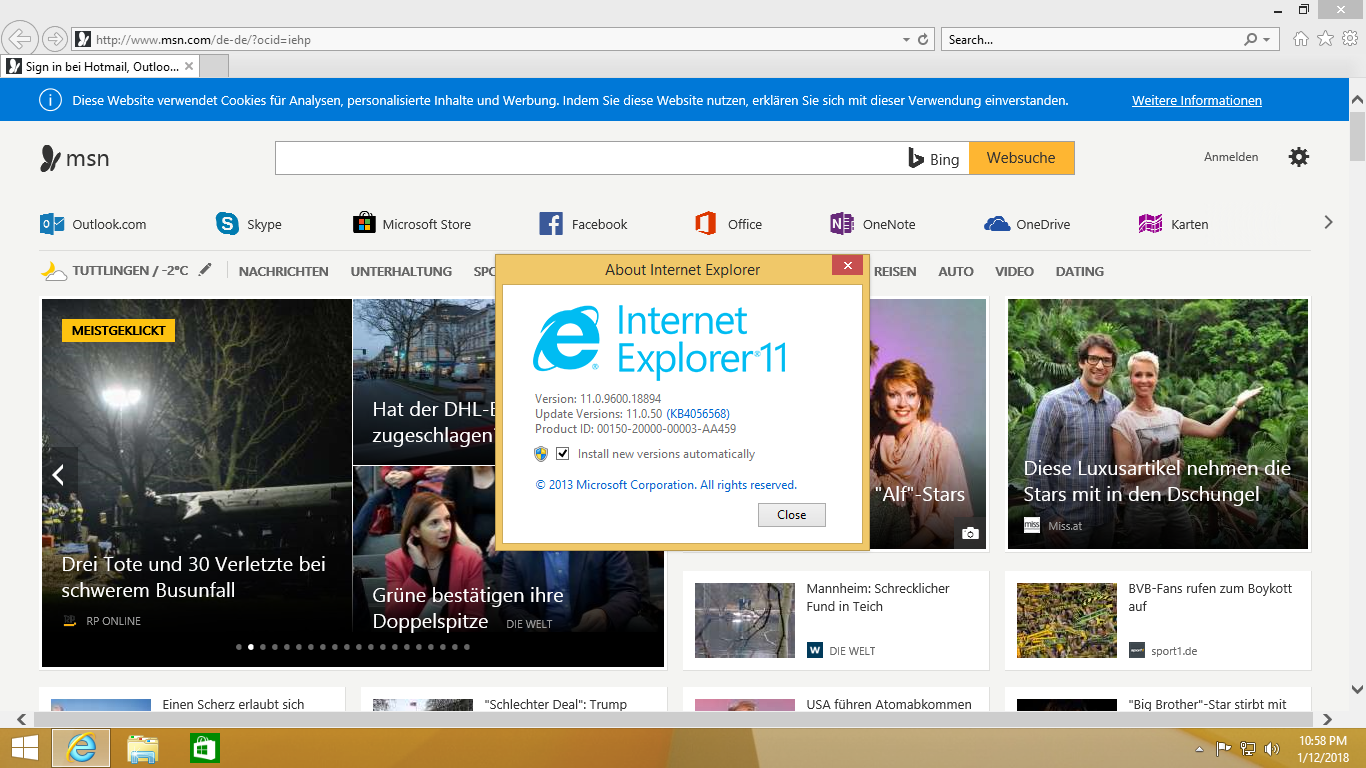This screenshot has width=1366, height=768.
Task: Click the Close button in About dialog
Action: coord(791,514)
